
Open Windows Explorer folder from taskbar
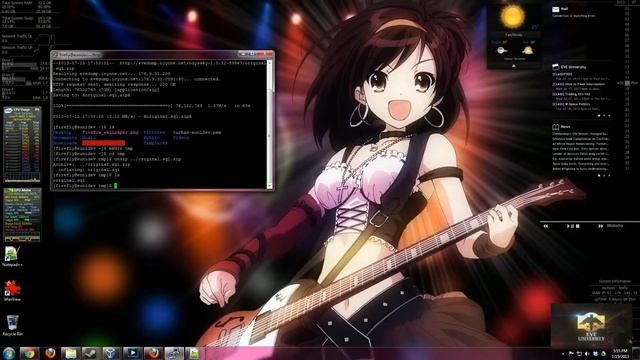(71, 353)
